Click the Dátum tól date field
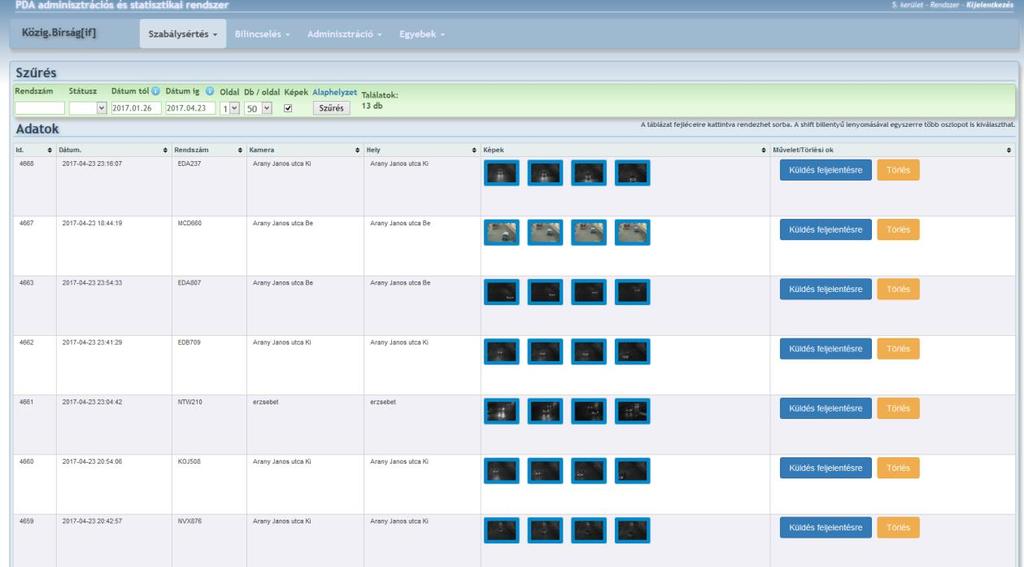 [136, 108]
